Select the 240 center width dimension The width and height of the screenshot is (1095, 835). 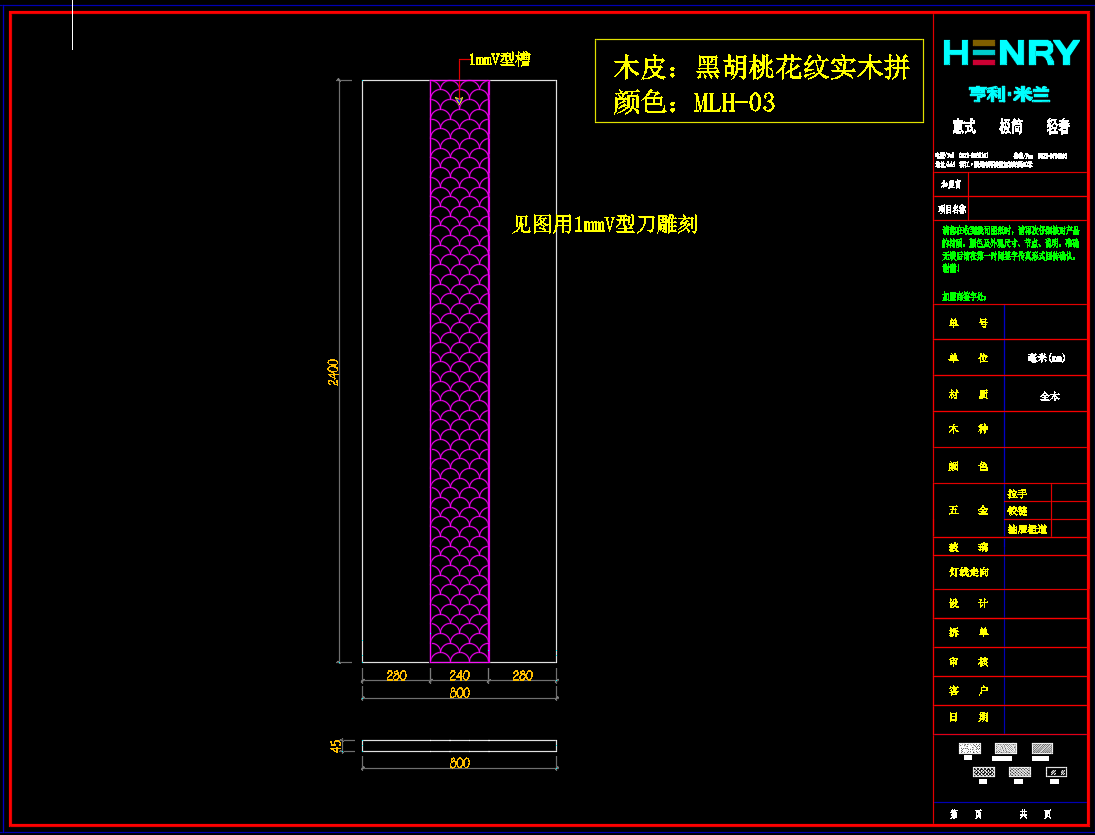tap(459, 676)
